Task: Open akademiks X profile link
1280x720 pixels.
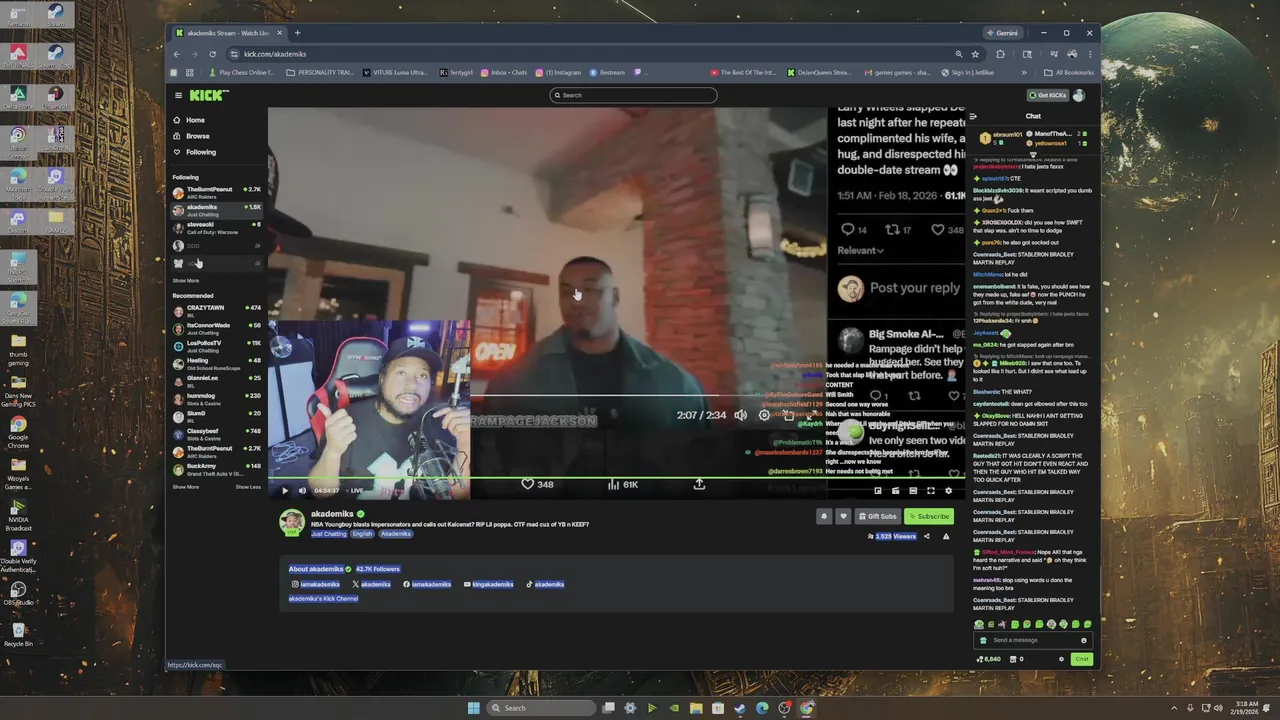Action: coord(371,584)
